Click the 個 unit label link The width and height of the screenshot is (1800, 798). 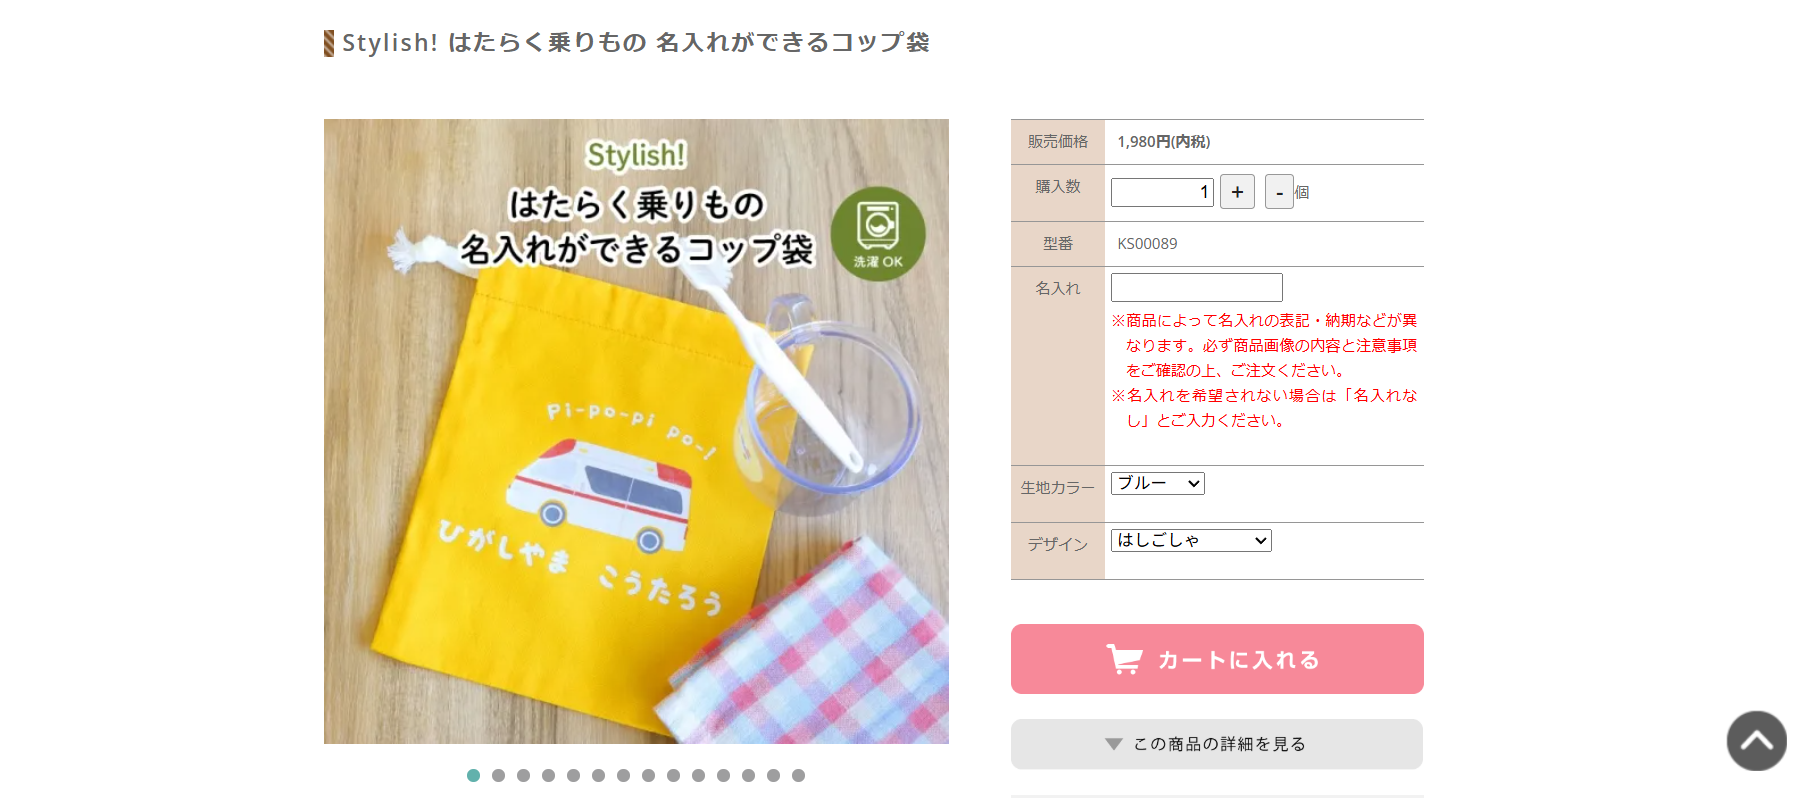(x=1302, y=193)
